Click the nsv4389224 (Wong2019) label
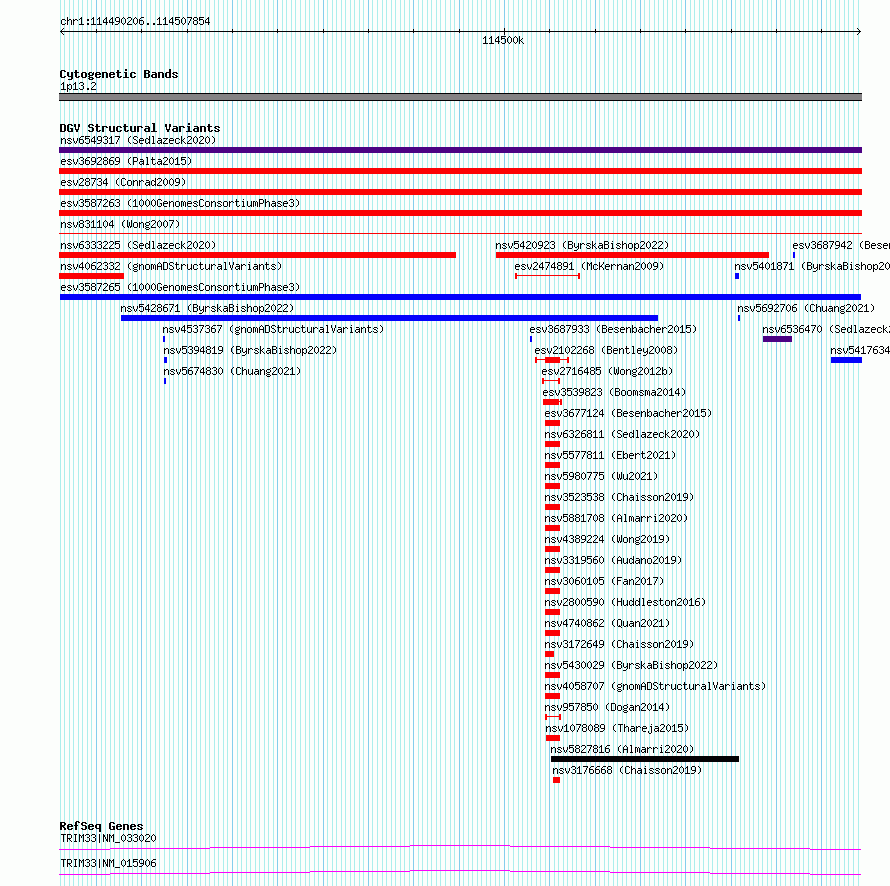The width and height of the screenshot is (890, 886). click(607, 539)
